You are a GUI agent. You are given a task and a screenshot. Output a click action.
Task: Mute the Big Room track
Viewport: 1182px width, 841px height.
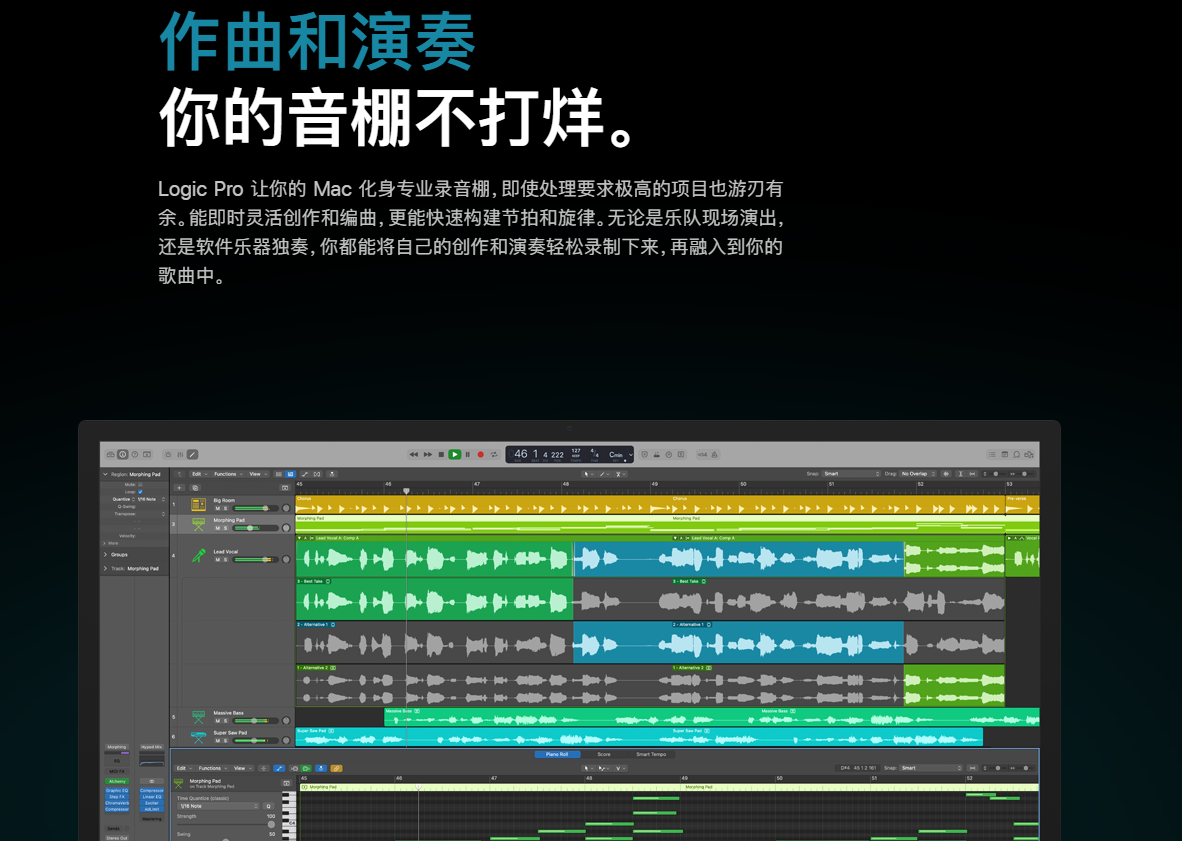pyautogui.click(x=218, y=509)
